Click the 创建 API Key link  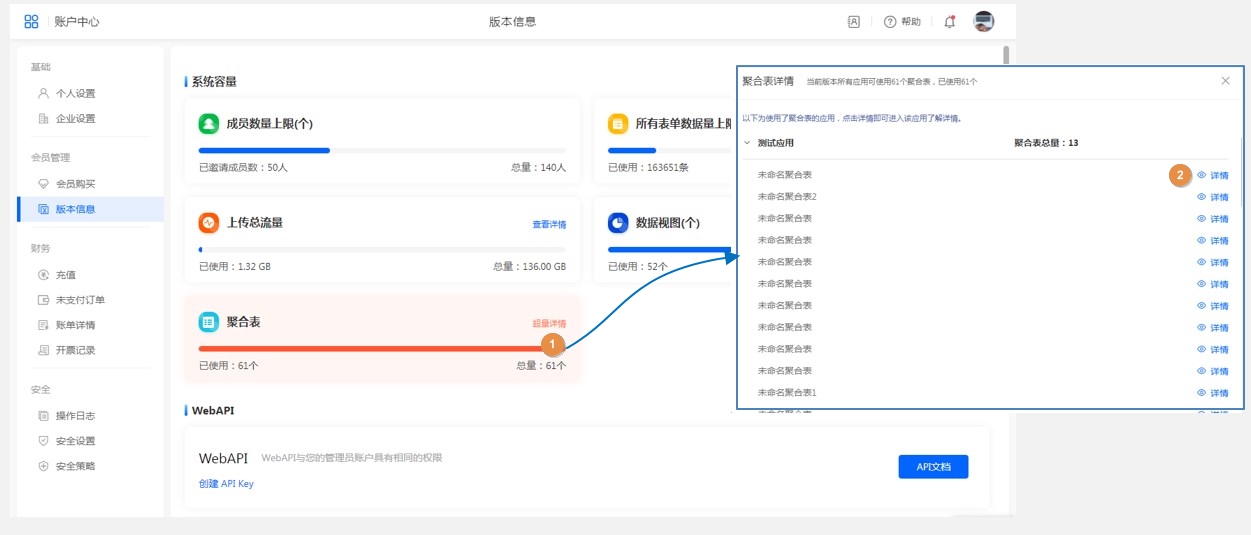pos(226,484)
